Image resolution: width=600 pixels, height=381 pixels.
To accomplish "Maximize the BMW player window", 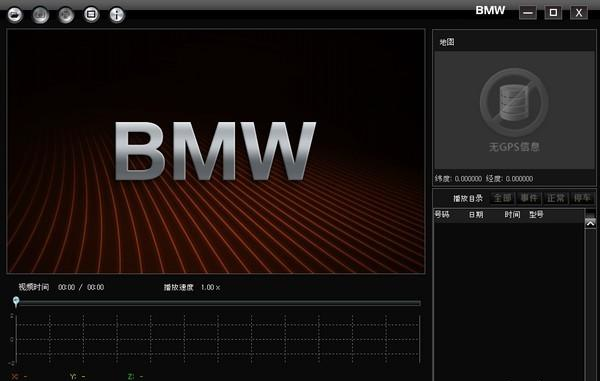I will [553, 13].
